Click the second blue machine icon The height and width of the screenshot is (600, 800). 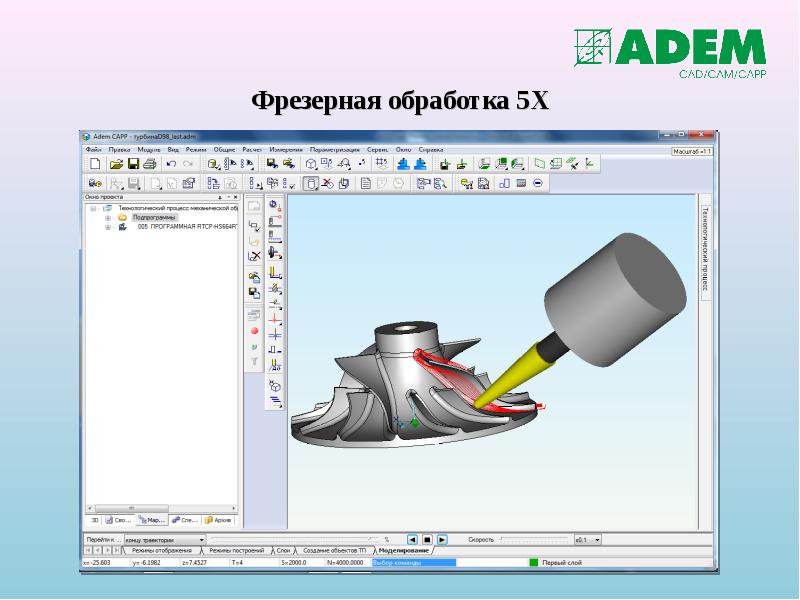pyautogui.click(x=420, y=164)
